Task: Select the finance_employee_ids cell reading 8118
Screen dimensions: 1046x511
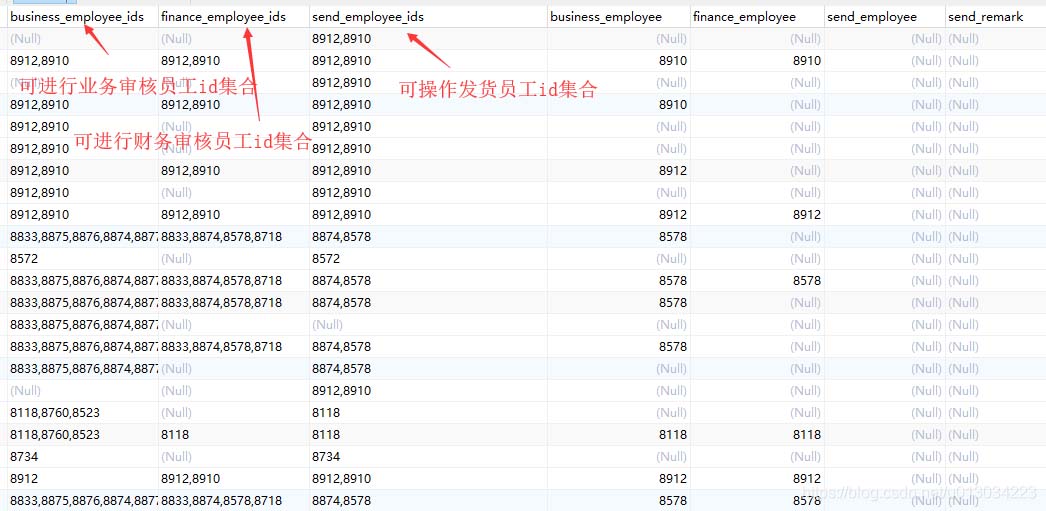Action: tap(234, 435)
